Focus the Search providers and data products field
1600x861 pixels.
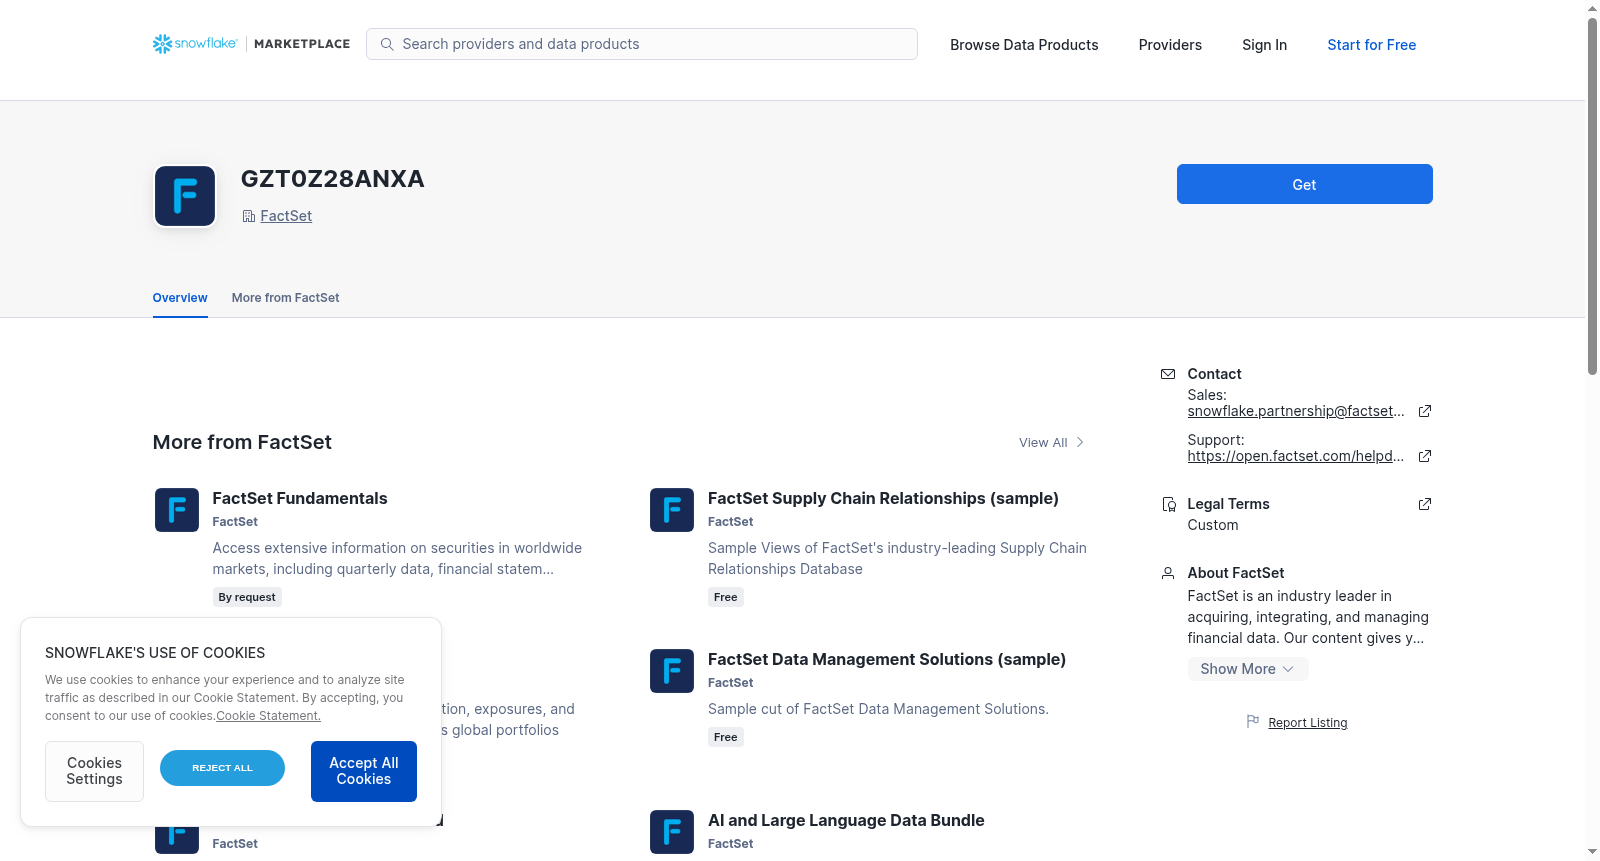pos(642,44)
